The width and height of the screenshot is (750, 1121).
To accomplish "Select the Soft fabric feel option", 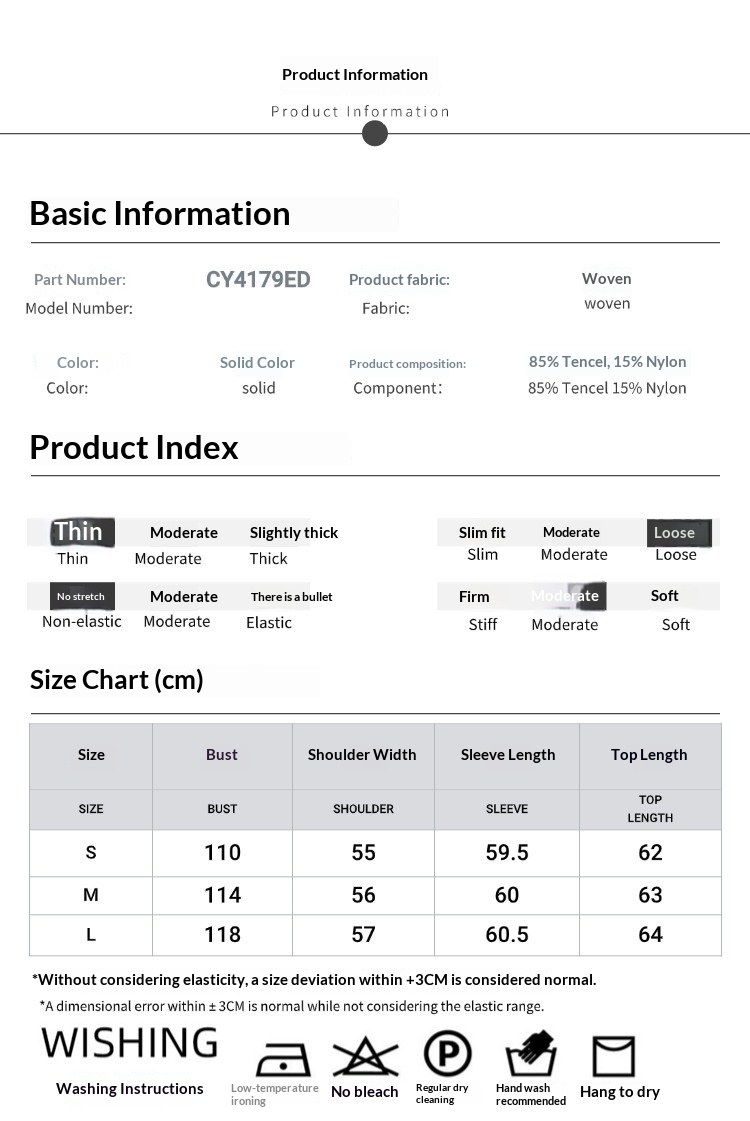I will (x=665, y=596).
